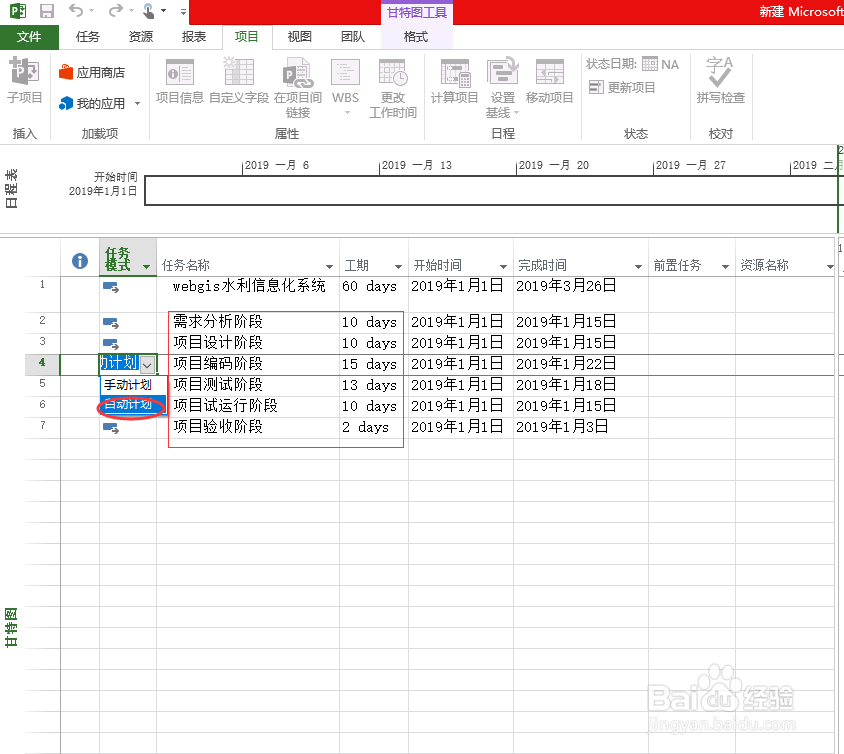Select row header number 5
Screen dimensions: 844x754
pos(43,384)
